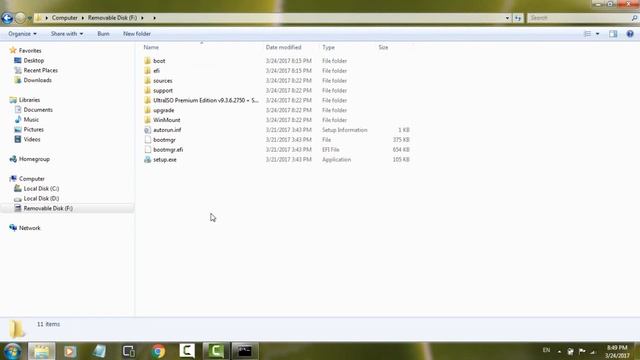Screen dimensions: 640x360
Task: Open the Documents library
Action: pyautogui.click(x=38, y=110)
